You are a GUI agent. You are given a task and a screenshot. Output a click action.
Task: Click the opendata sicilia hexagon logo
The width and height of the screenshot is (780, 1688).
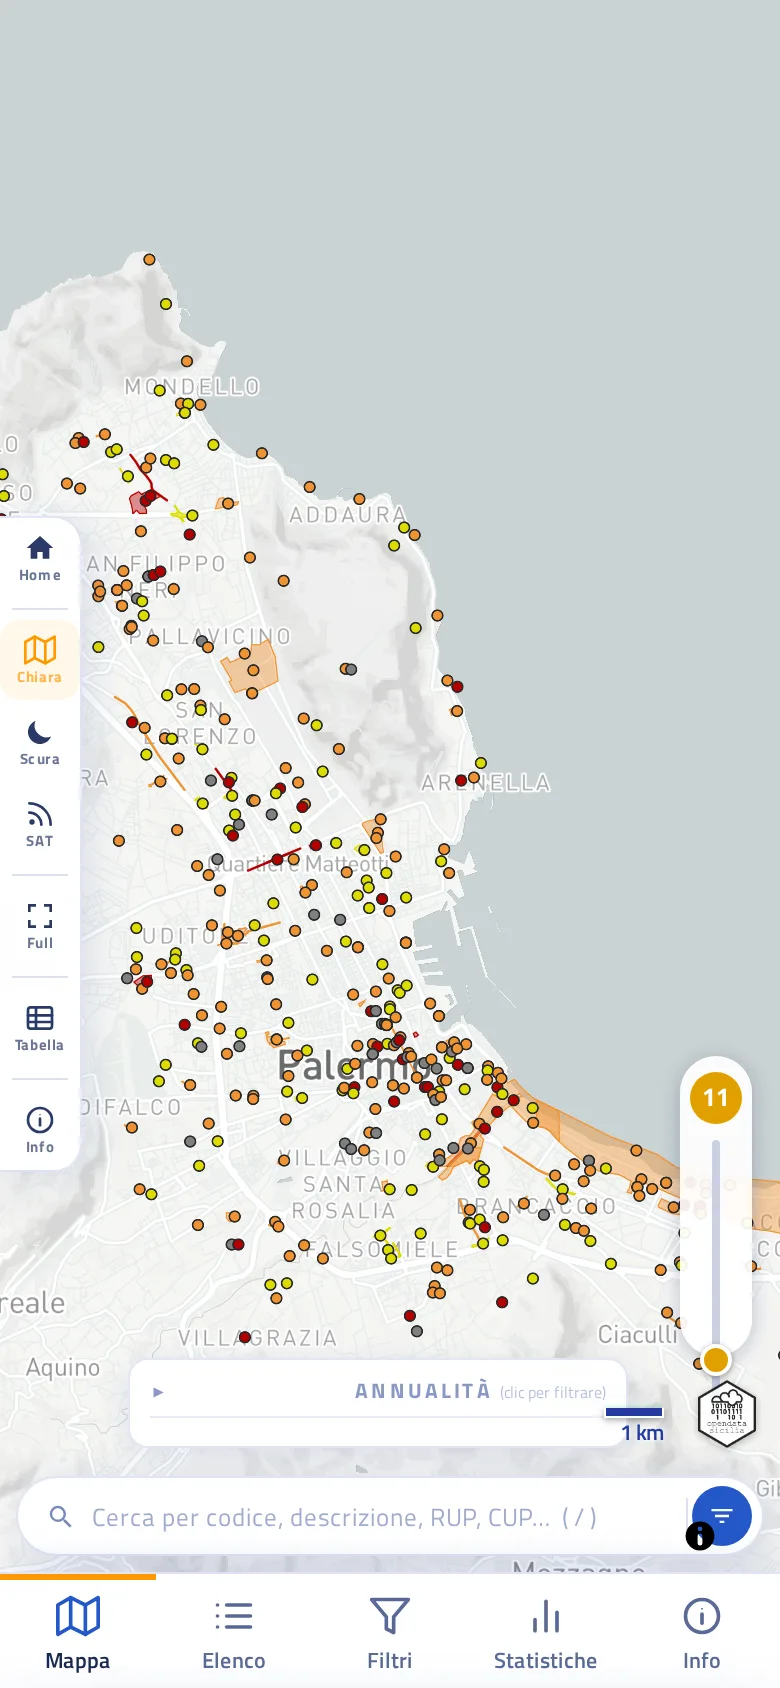727,1414
